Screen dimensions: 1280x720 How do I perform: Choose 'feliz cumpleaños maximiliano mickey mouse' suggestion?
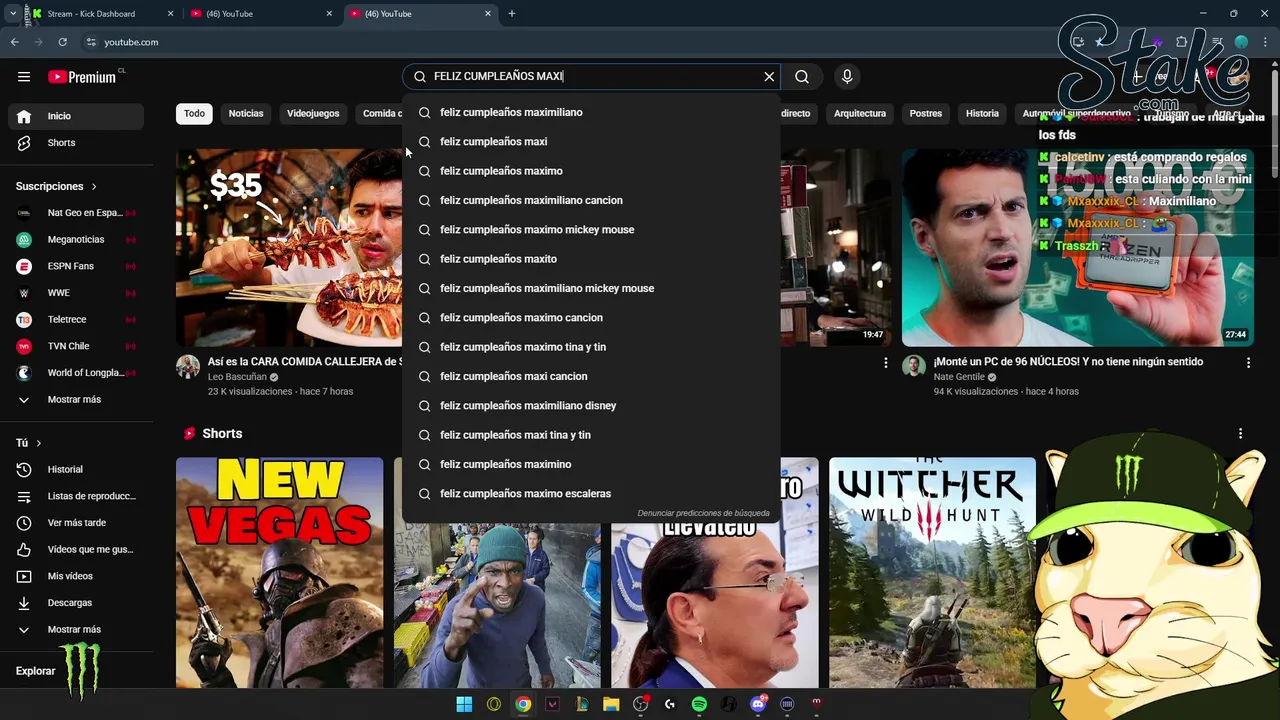point(590,288)
